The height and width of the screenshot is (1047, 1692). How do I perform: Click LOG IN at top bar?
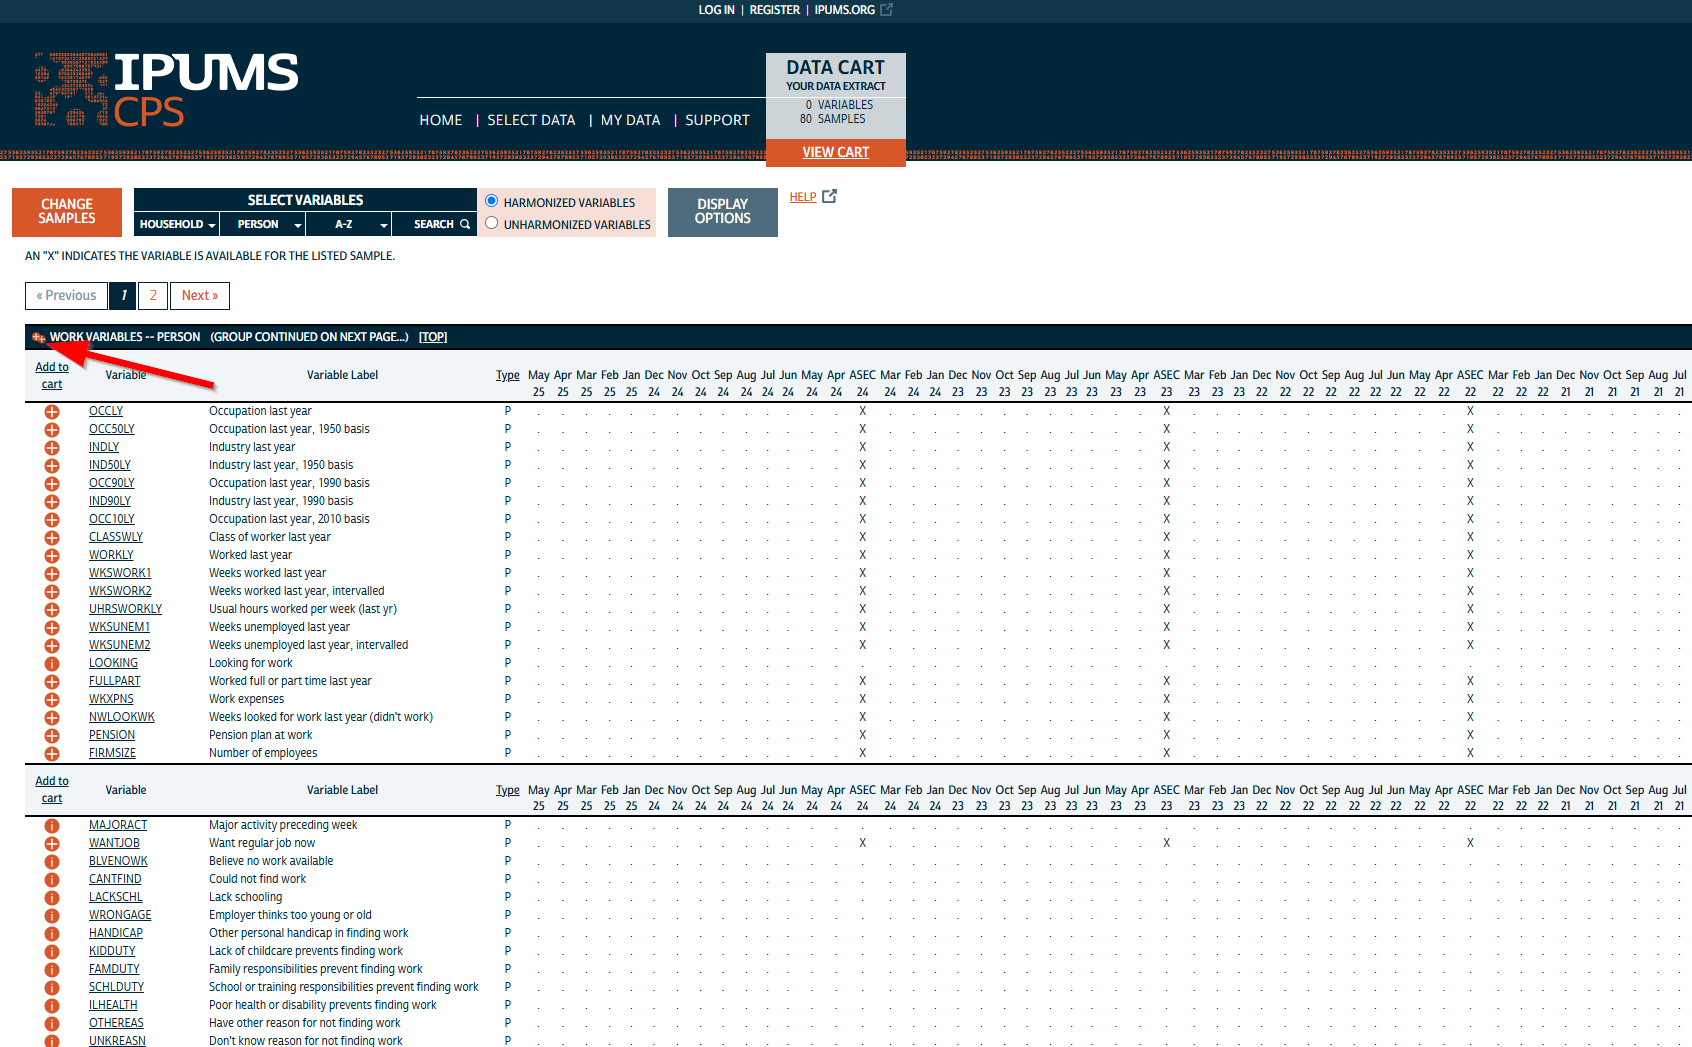point(716,10)
